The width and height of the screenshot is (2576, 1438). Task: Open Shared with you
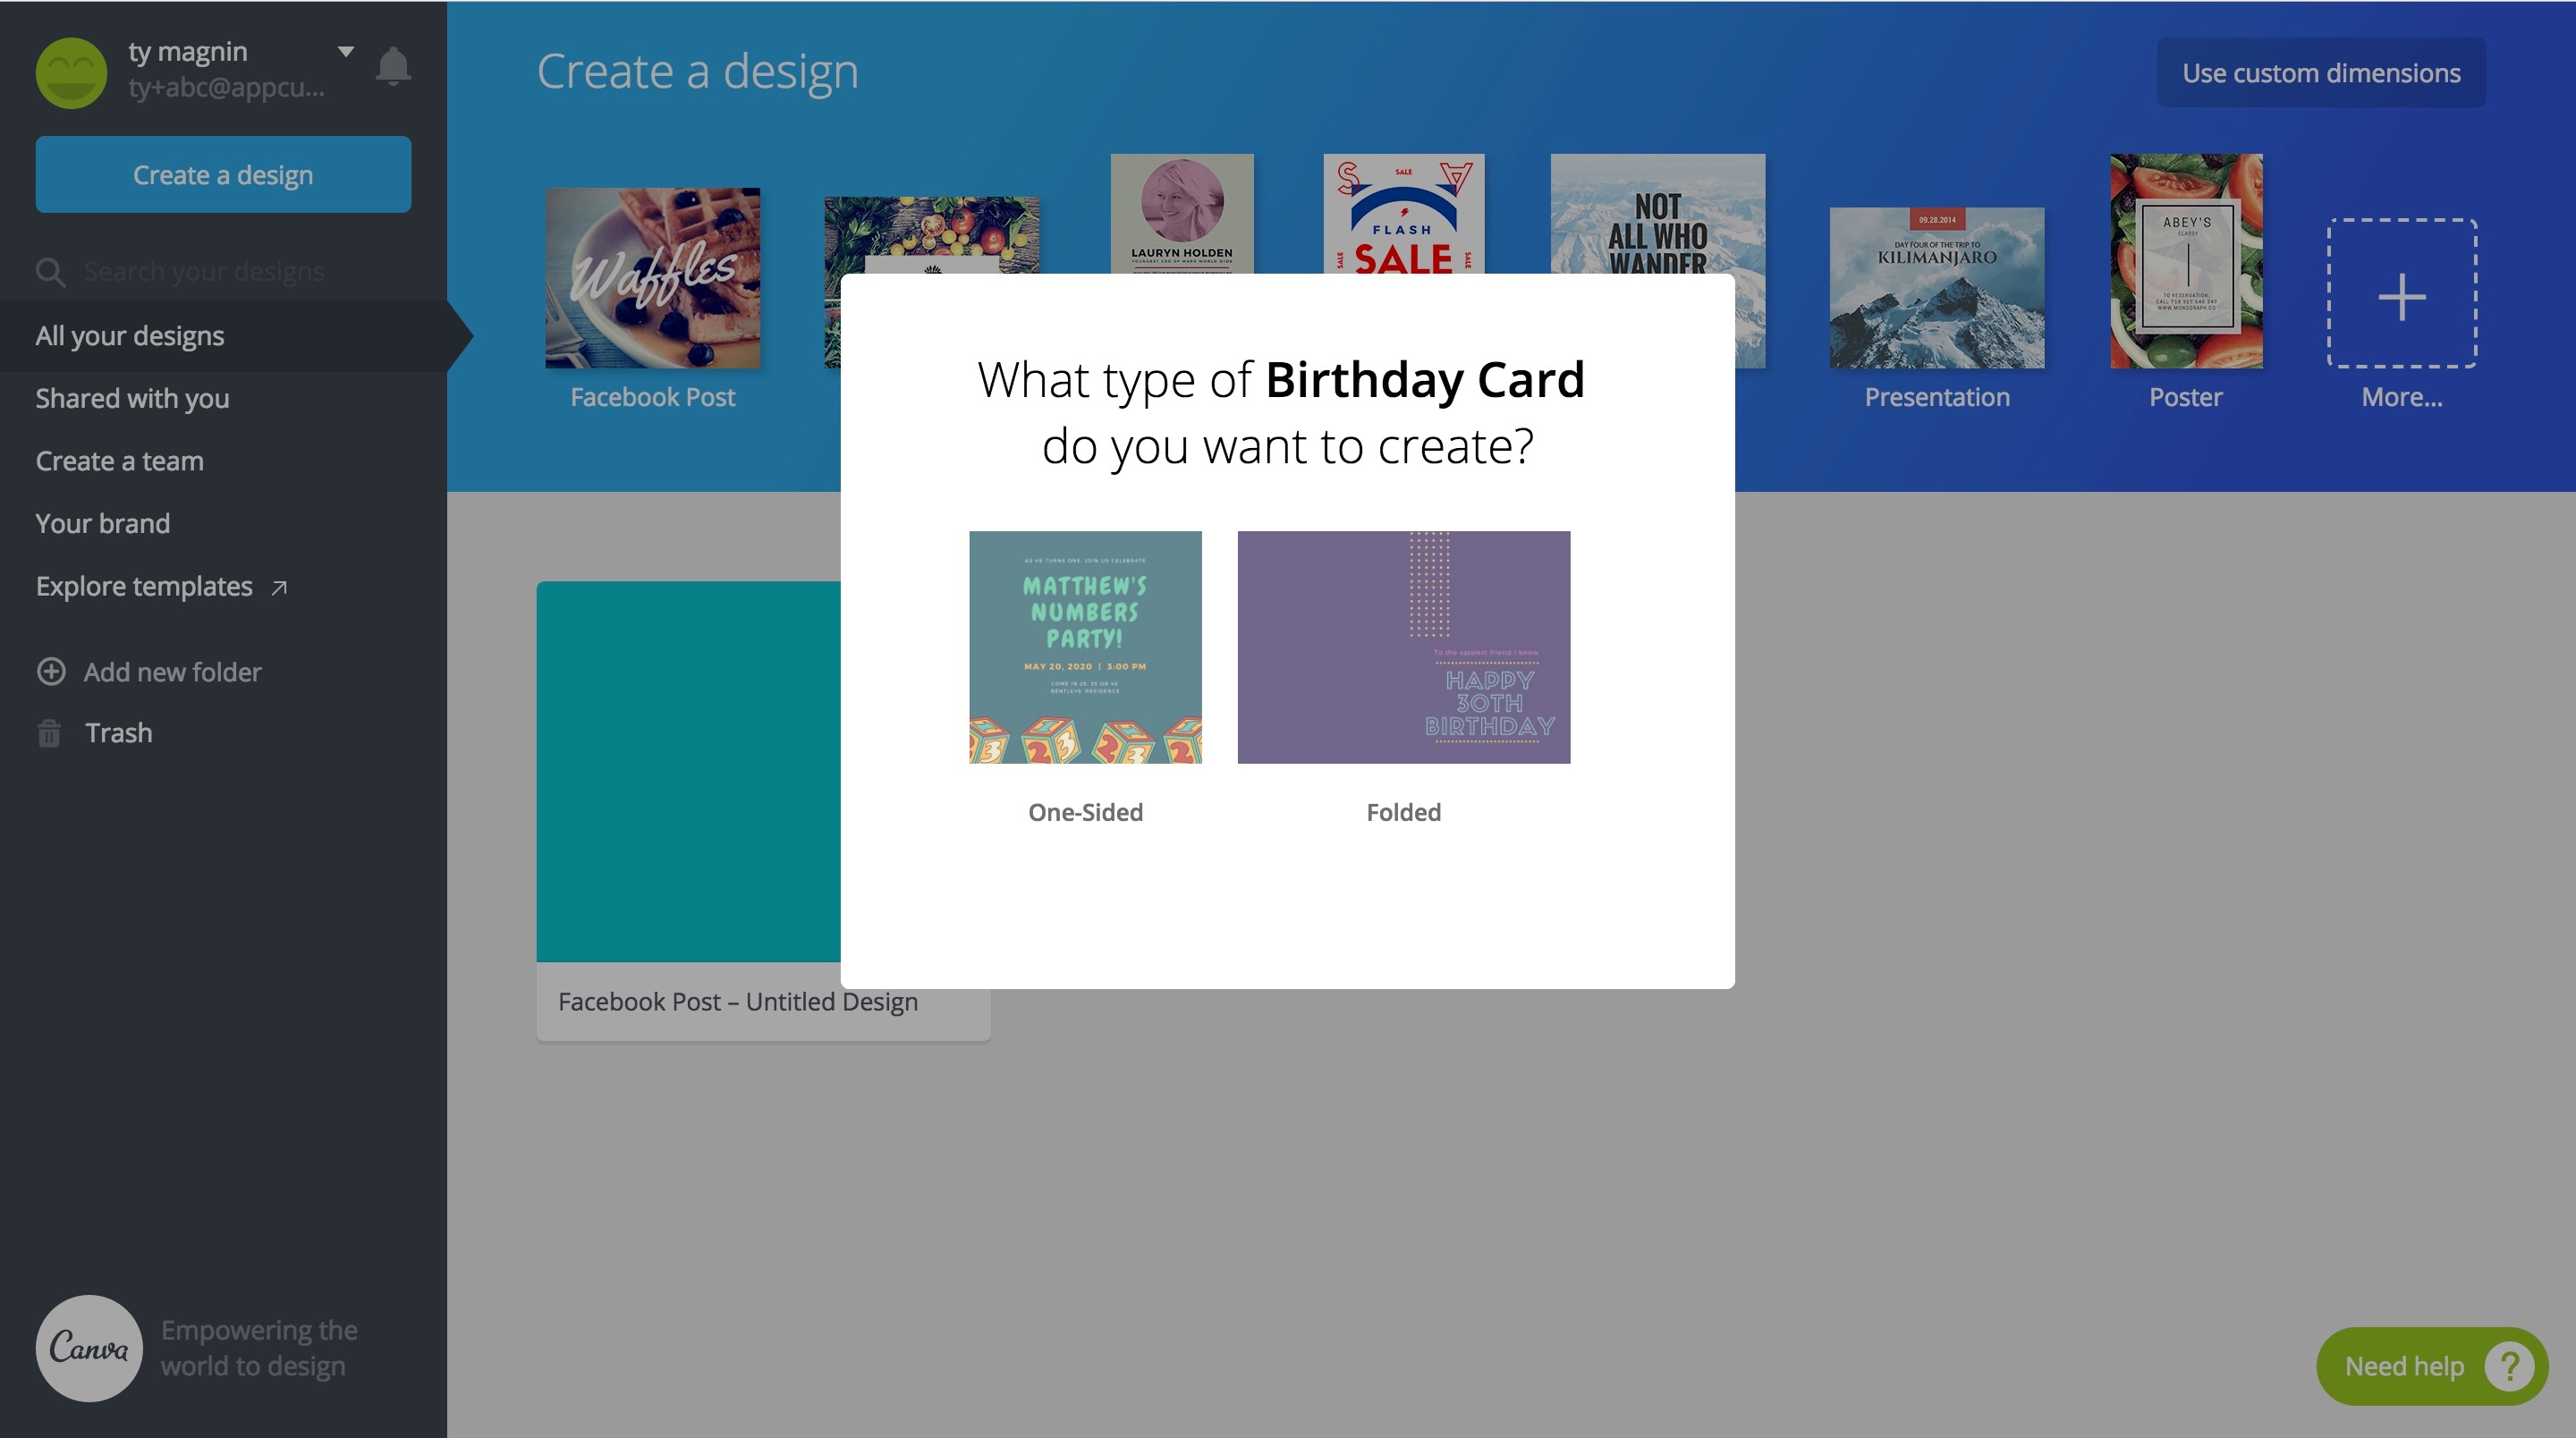(131, 398)
